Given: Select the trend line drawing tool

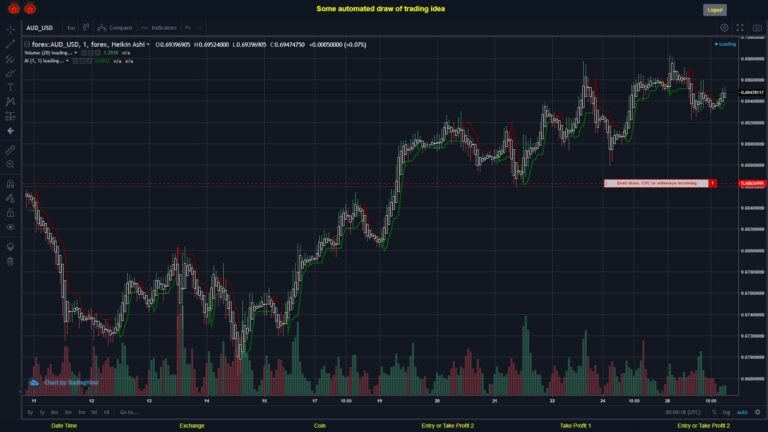Looking at the screenshot, I should [10, 45].
